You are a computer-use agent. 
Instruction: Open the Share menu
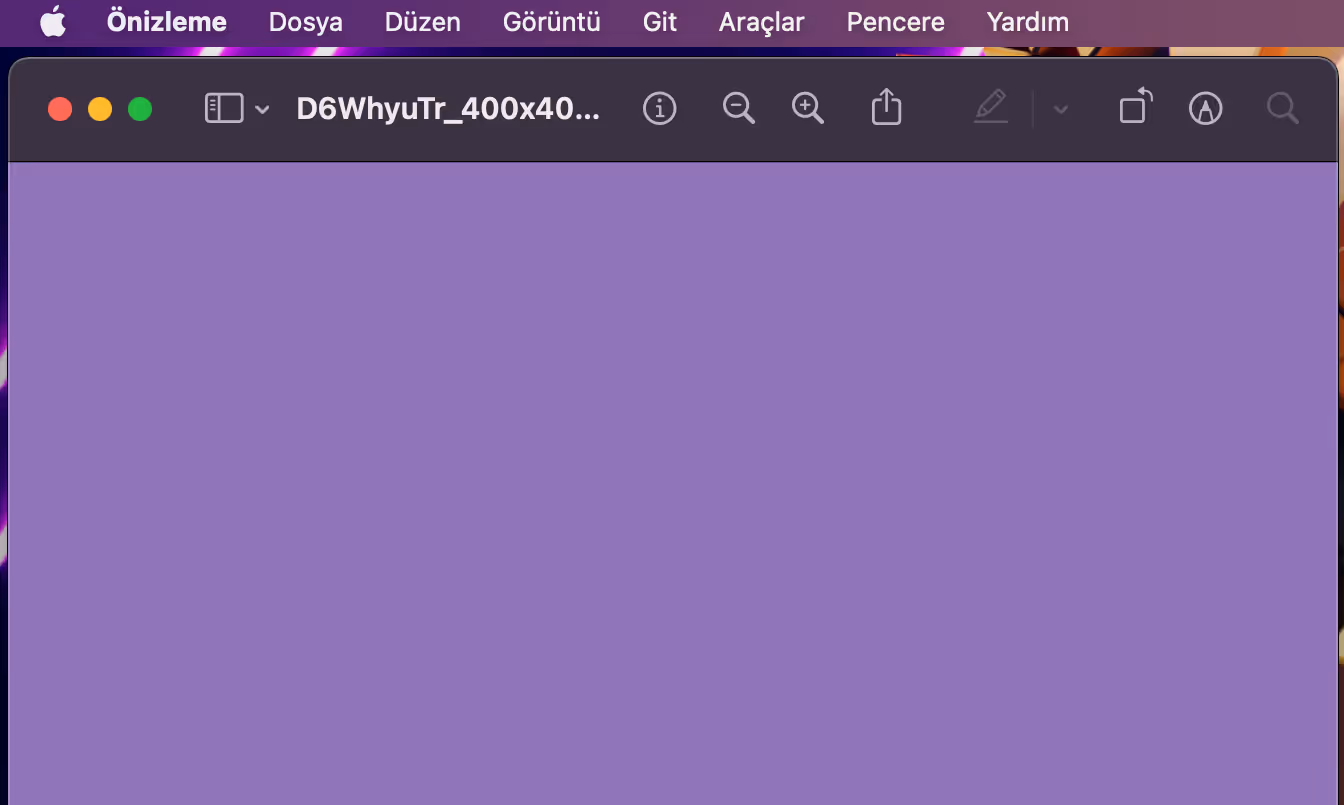point(886,108)
